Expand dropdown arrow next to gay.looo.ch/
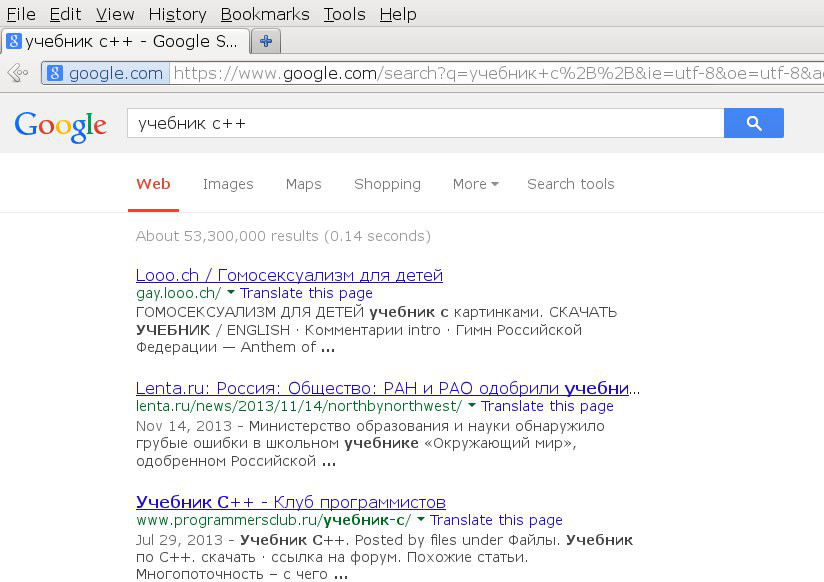This screenshot has width=824, height=582. (231, 291)
